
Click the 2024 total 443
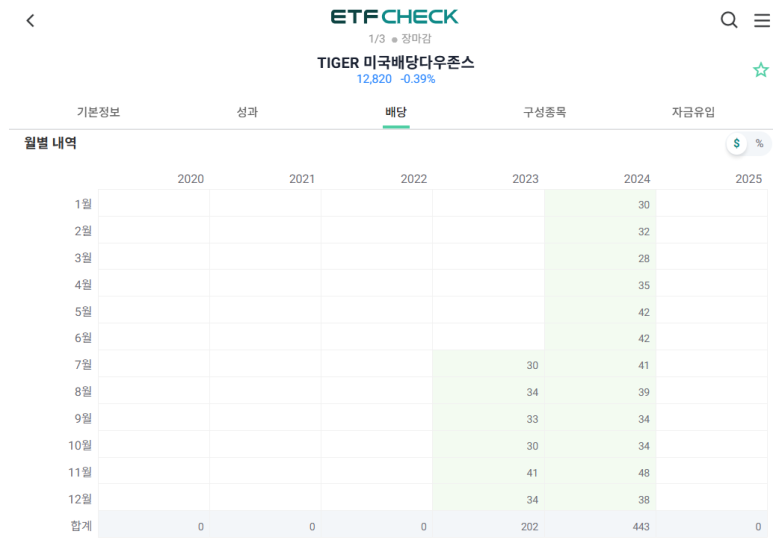tap(641, 527)
